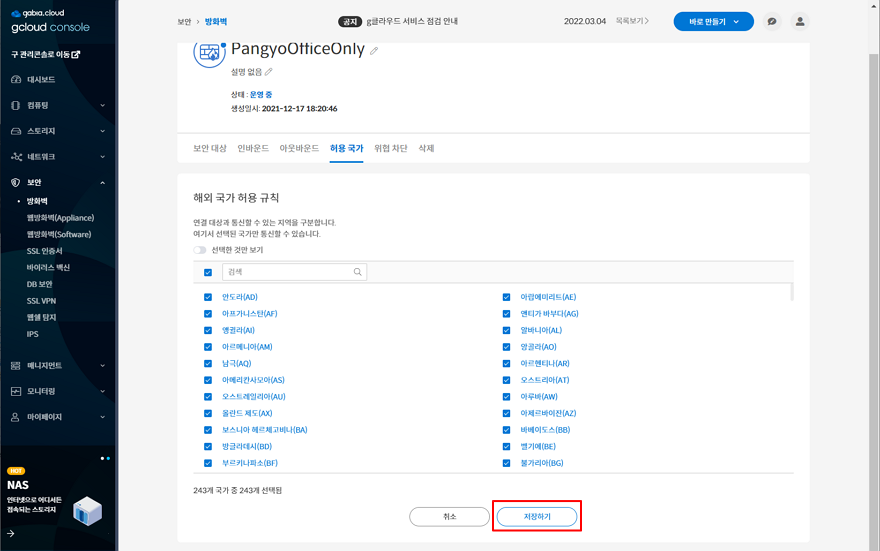The height and width of the screenshot is (551, 880).
Task: Toggle the select-all countries checkbox
Action: [x=208, y=272]
